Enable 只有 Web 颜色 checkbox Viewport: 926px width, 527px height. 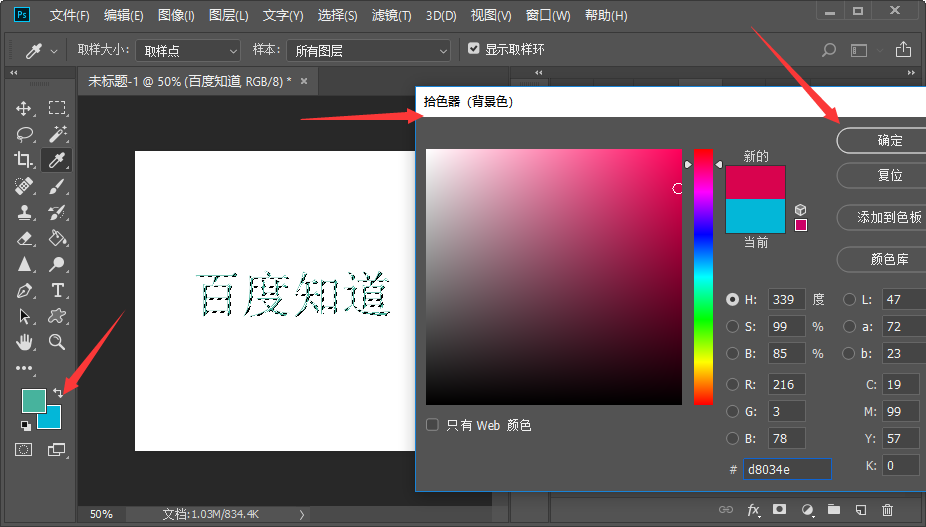pyautogui.click(x=432, y=424)
